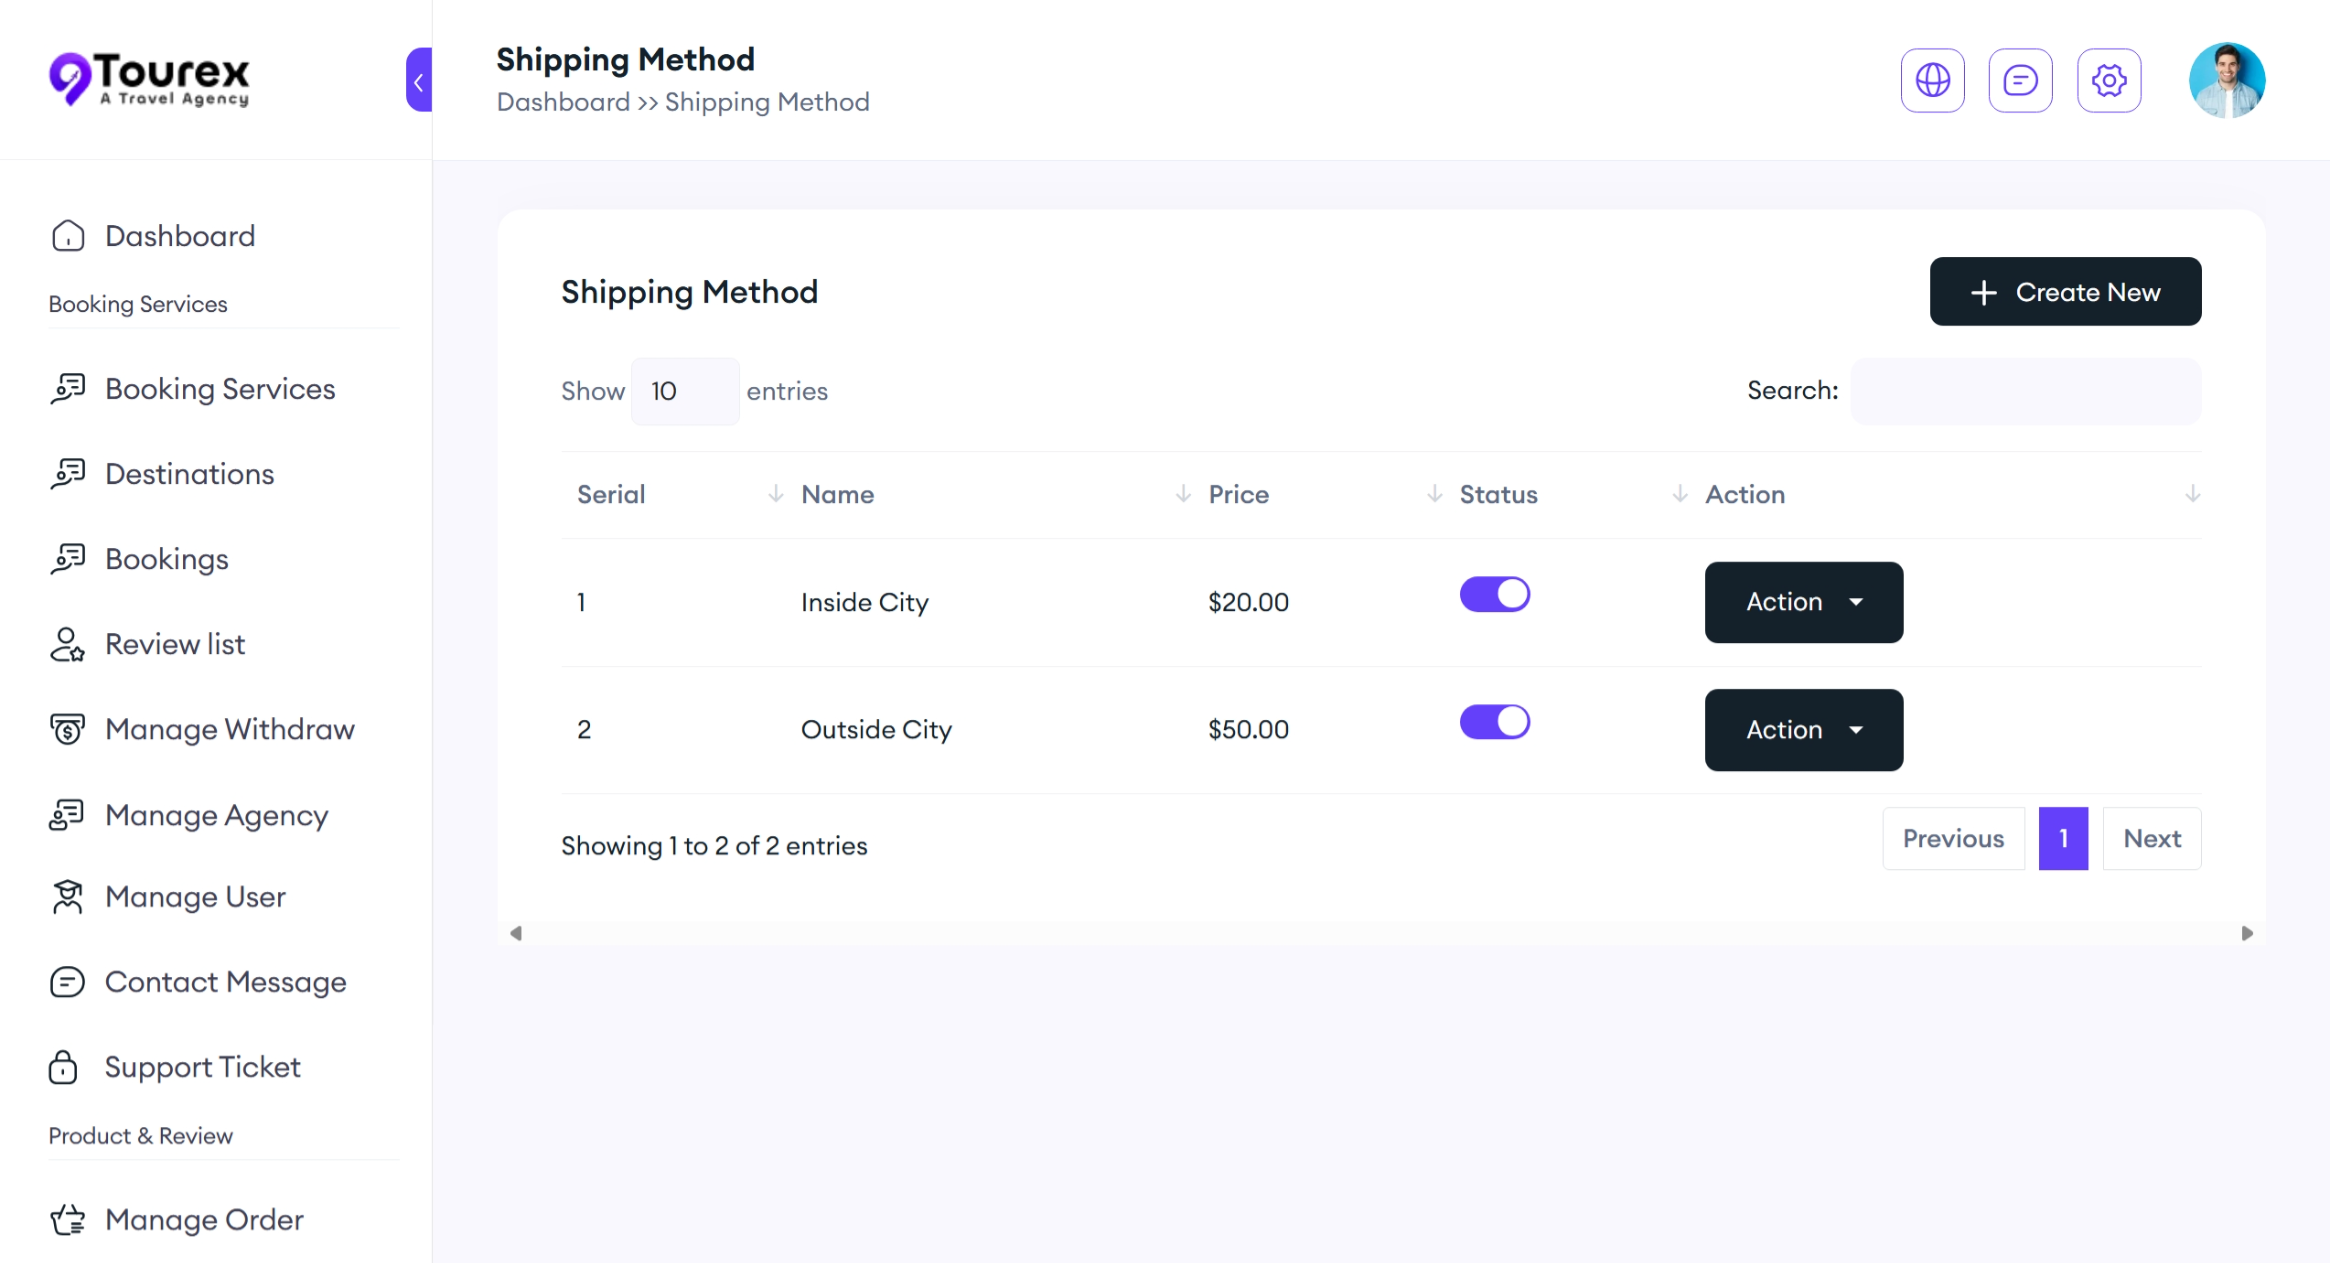Open the settings gear icon in header

click(2108, 80)
